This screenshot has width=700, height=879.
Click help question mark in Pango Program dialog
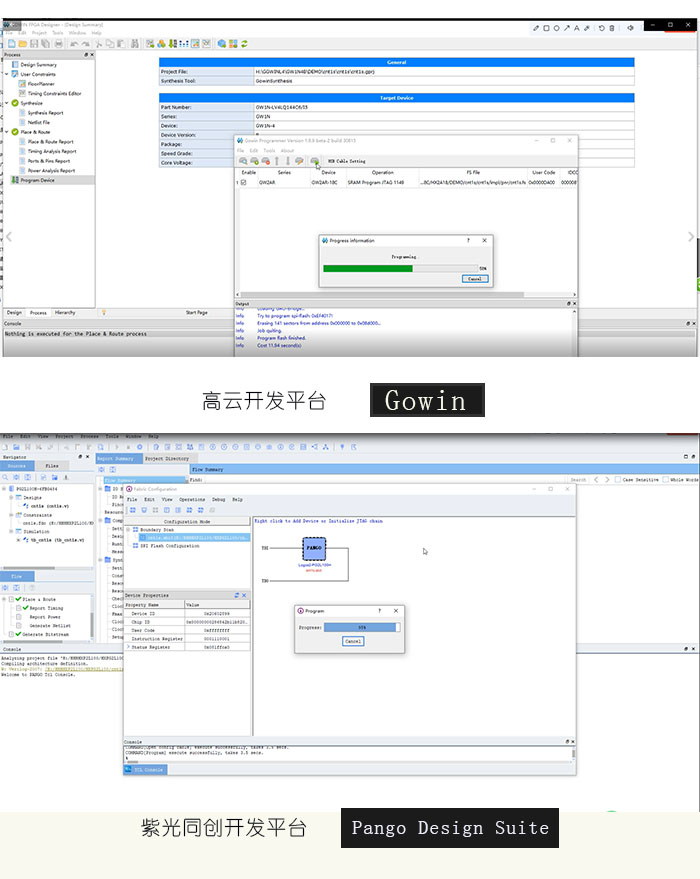379,610
